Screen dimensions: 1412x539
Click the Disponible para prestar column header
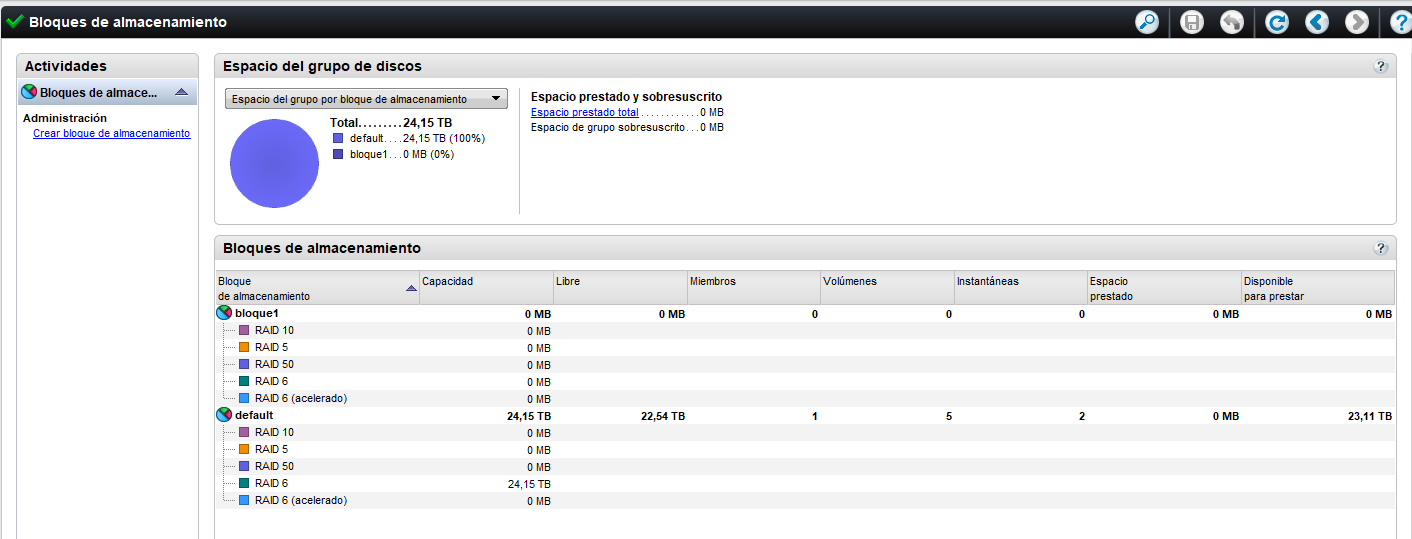coord(1318,288)
